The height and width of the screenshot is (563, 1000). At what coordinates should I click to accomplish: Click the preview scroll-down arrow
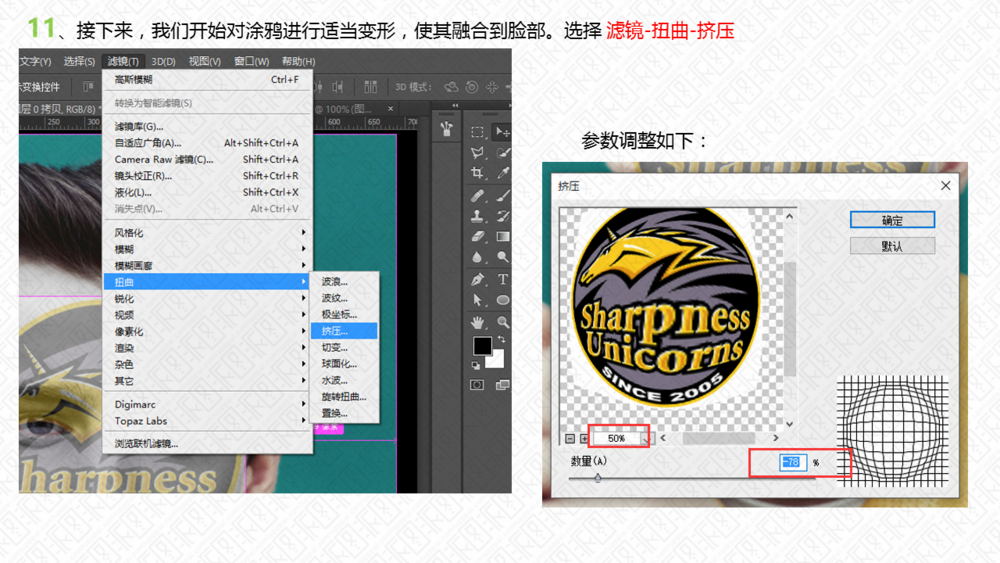pos(790,424)
